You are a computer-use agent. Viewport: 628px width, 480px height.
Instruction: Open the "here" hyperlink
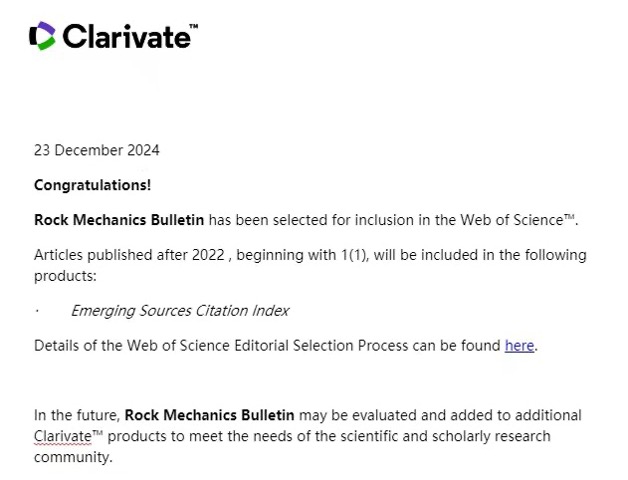click(x=519, y=346)
